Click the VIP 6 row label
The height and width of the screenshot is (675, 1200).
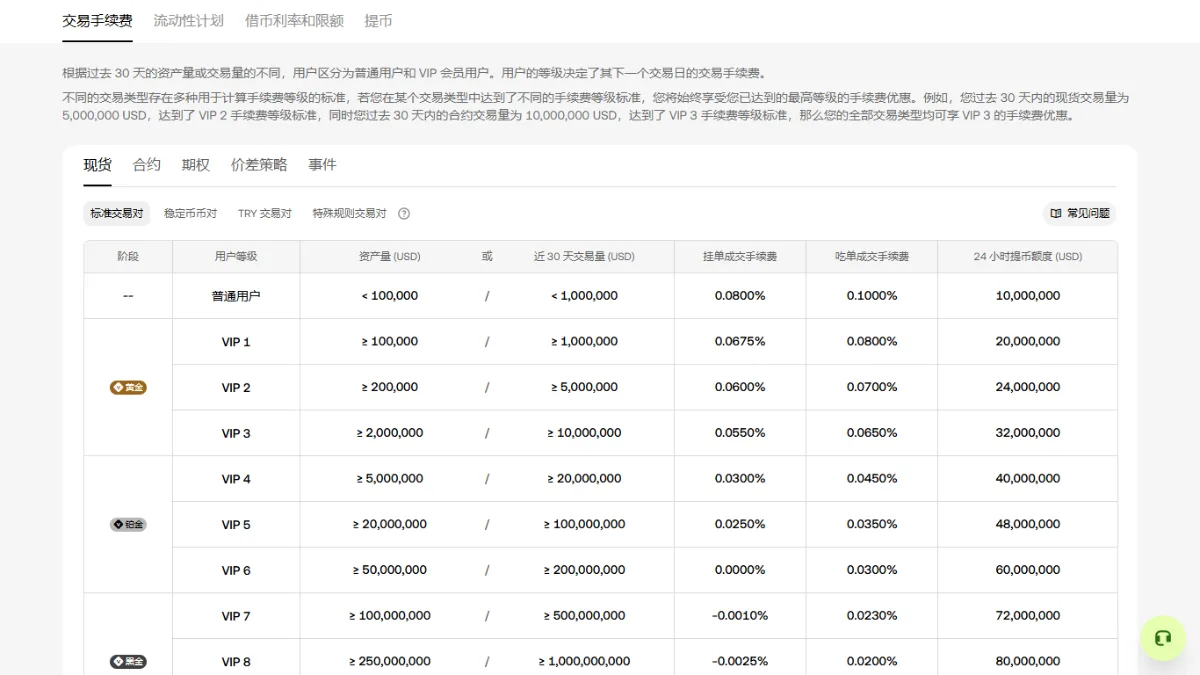(x=236, y=571)
